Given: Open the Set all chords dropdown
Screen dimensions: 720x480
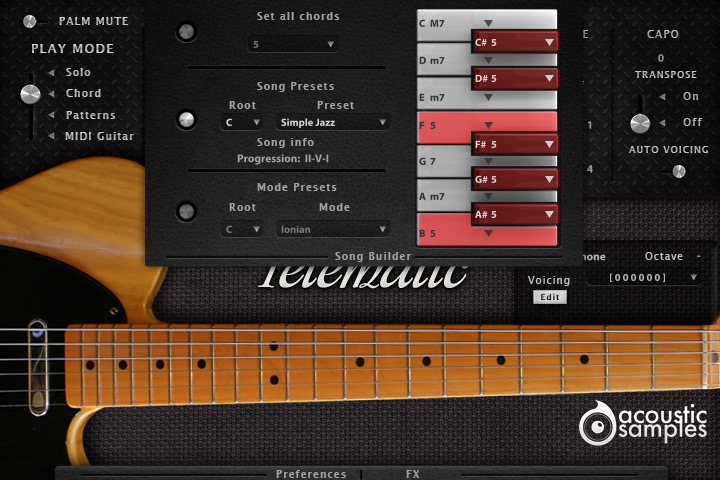Looking at the screenshot, I should 293,45.
